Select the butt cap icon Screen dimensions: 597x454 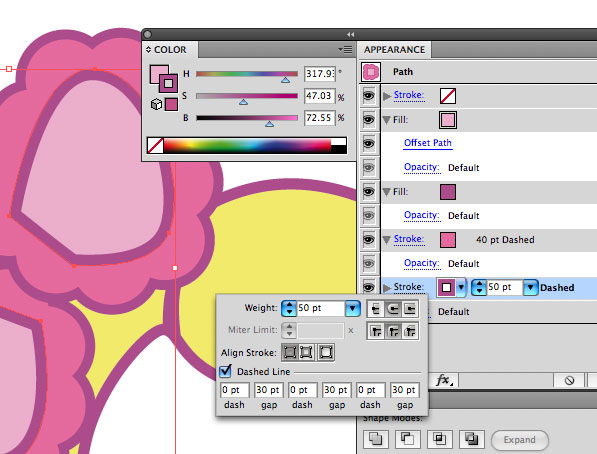[x=376, y=309]
